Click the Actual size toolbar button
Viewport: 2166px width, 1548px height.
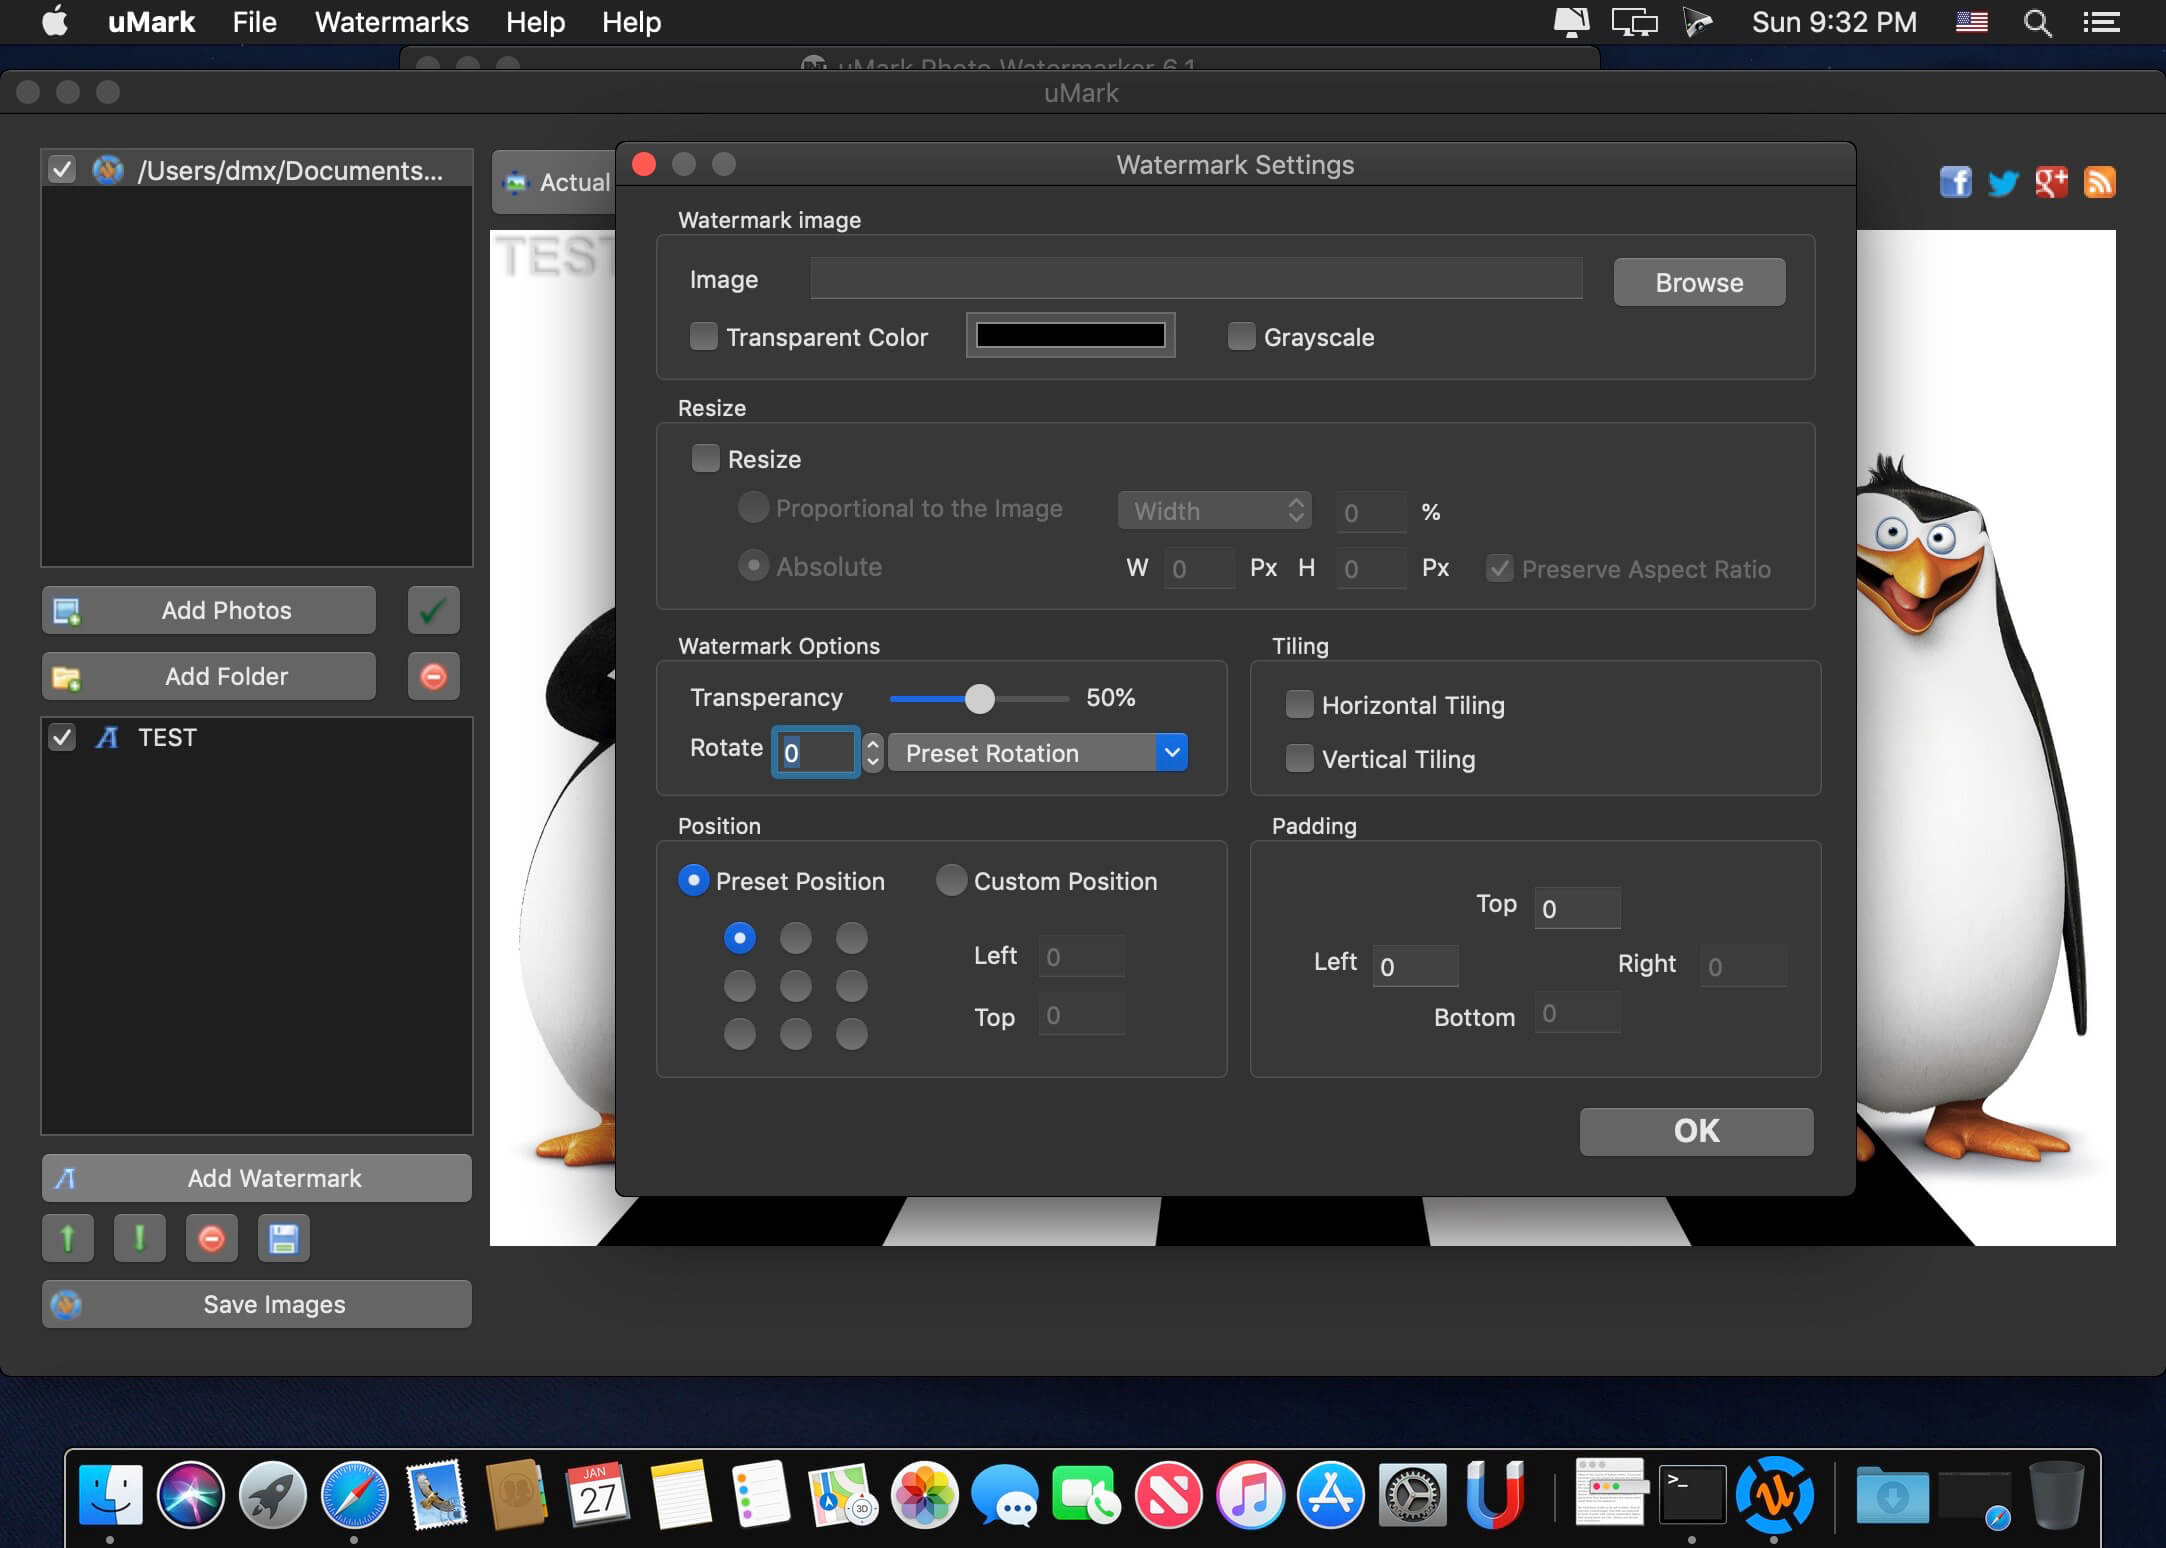[555, 182]
